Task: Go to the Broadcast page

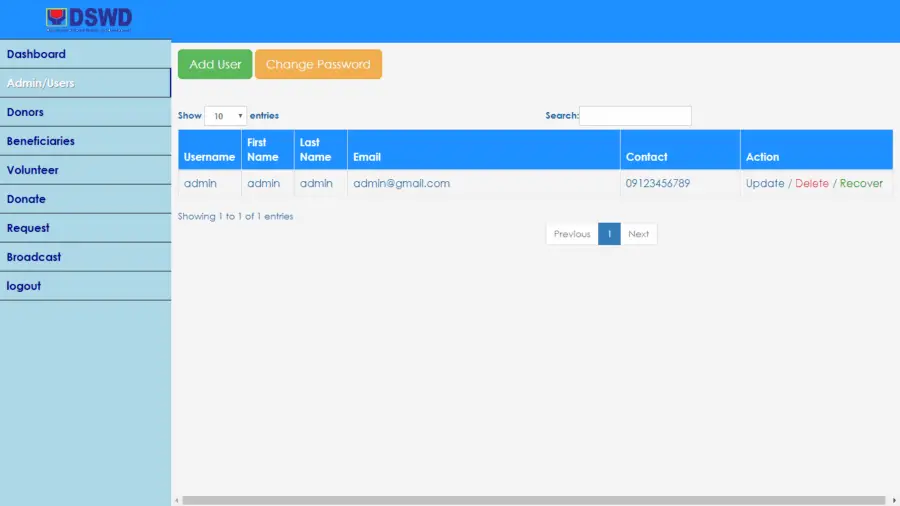Action: pyautogui.click(x=85, y=257)
